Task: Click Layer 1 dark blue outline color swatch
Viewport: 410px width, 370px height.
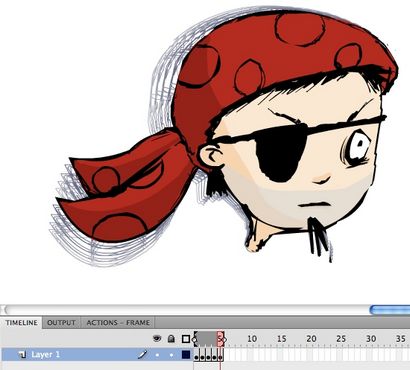Action: (x=186, y=355)
